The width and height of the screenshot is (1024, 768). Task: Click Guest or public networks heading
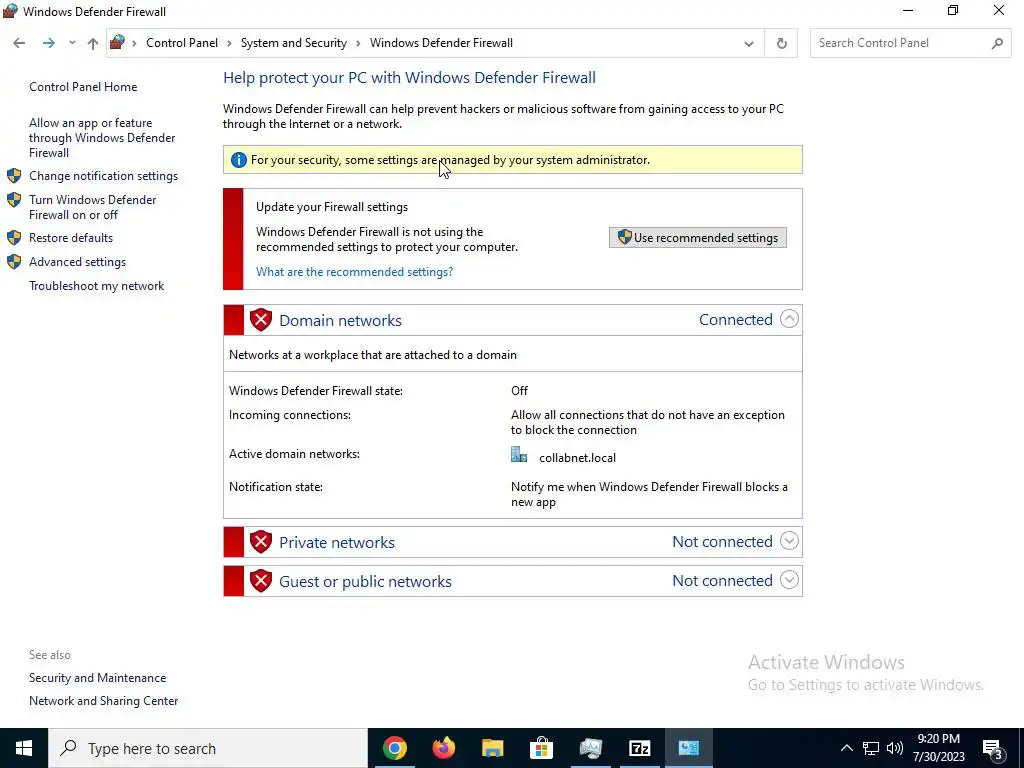pyautogui.click(x=365, y=582)
